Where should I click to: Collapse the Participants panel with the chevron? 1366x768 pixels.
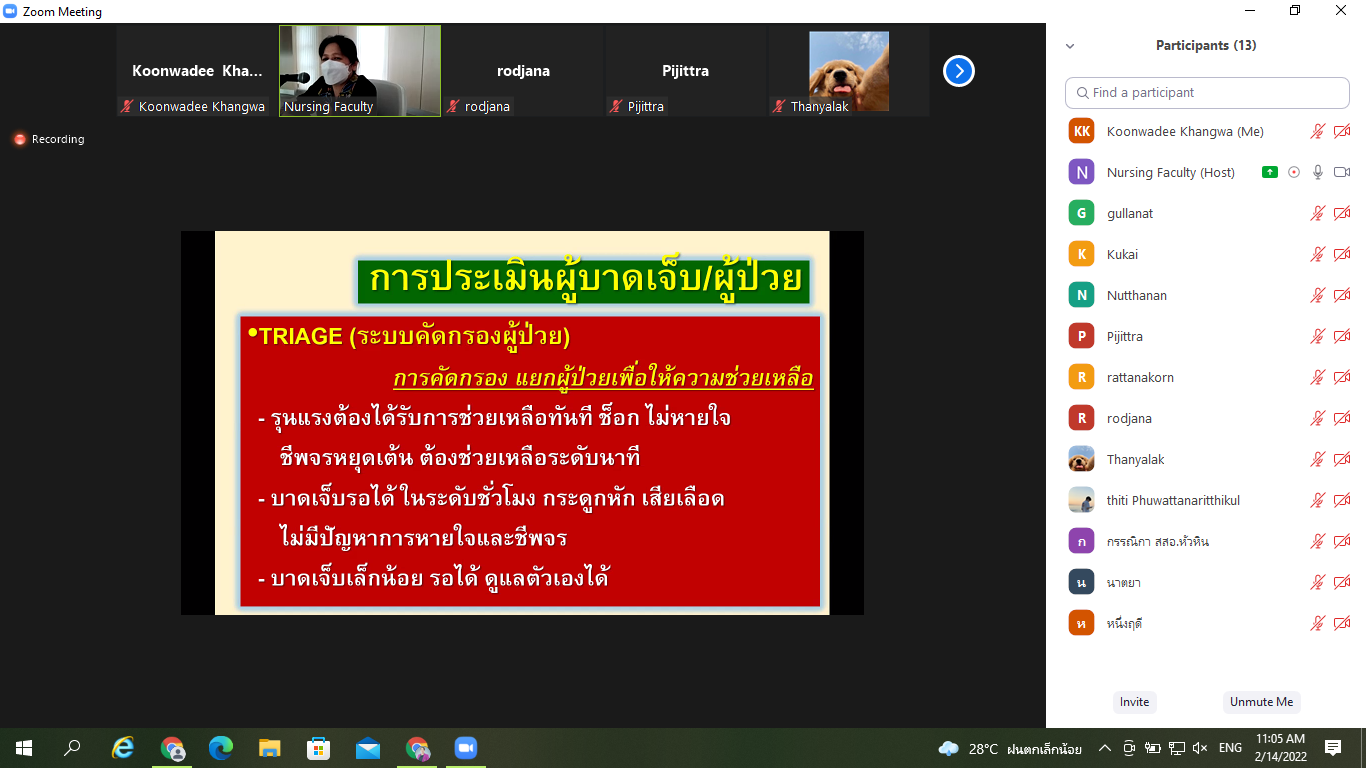click(x=1070, y=46)
